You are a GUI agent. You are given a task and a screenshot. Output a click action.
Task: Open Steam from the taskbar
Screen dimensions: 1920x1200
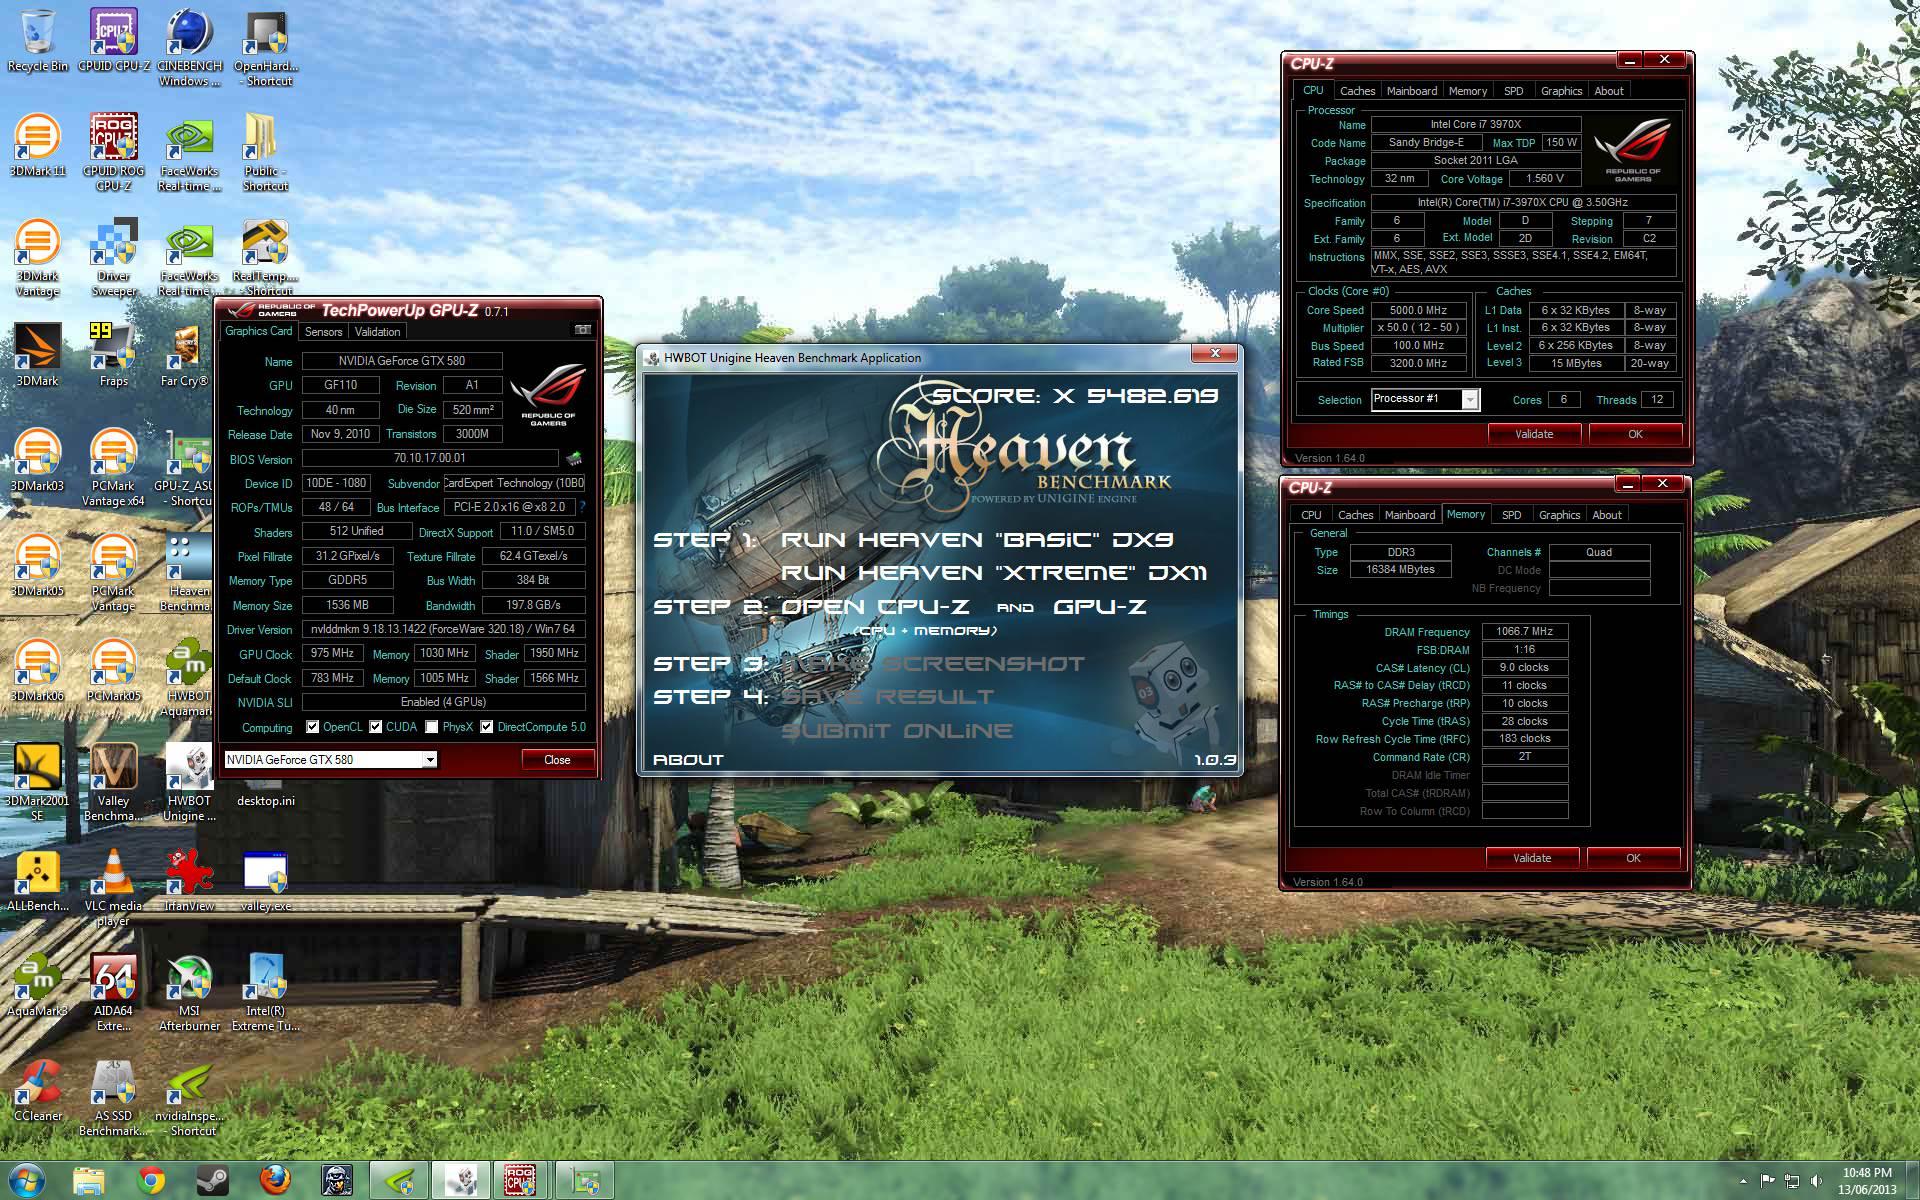tap(212, 1180)
